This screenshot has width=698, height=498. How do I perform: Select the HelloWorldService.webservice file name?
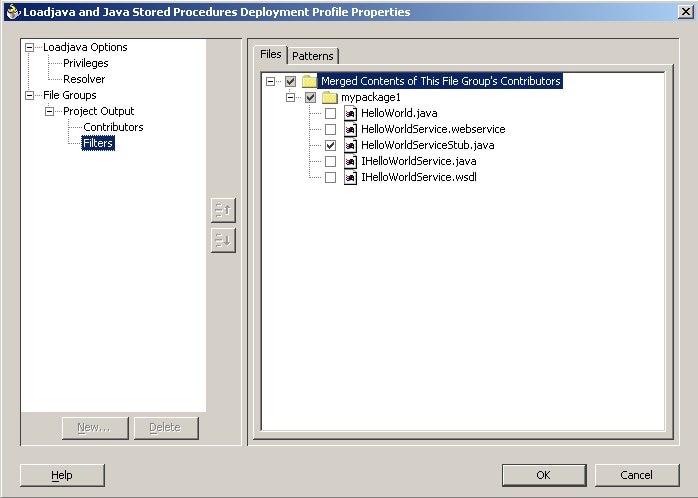[433, 130]
